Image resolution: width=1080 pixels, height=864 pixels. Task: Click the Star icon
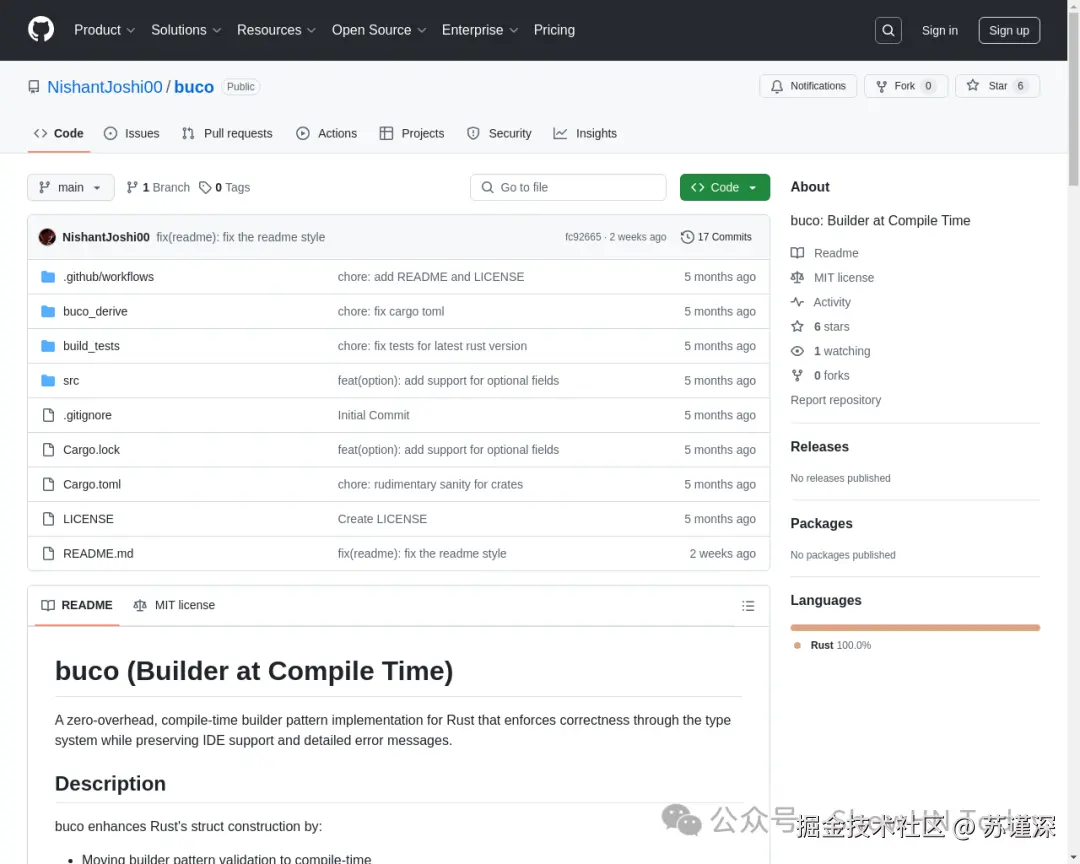coord(972,85)
